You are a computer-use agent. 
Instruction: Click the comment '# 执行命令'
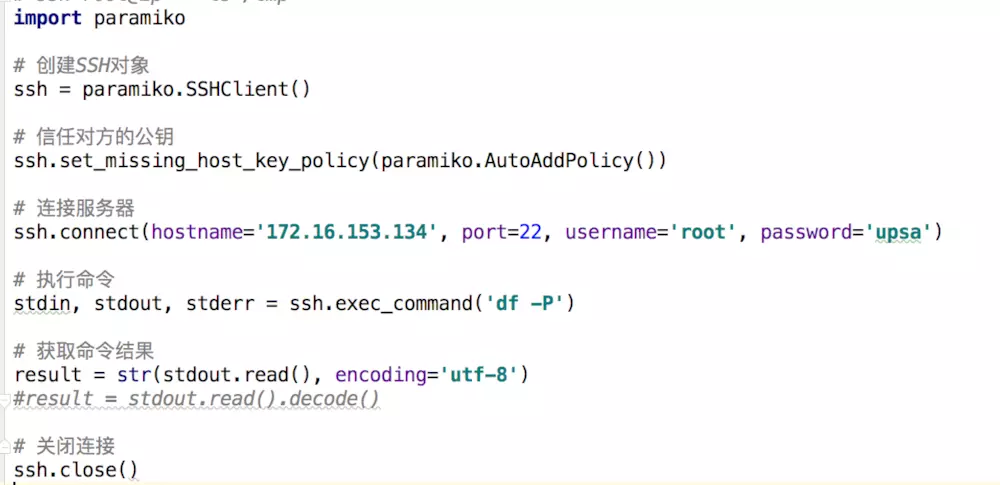(64, 280)
